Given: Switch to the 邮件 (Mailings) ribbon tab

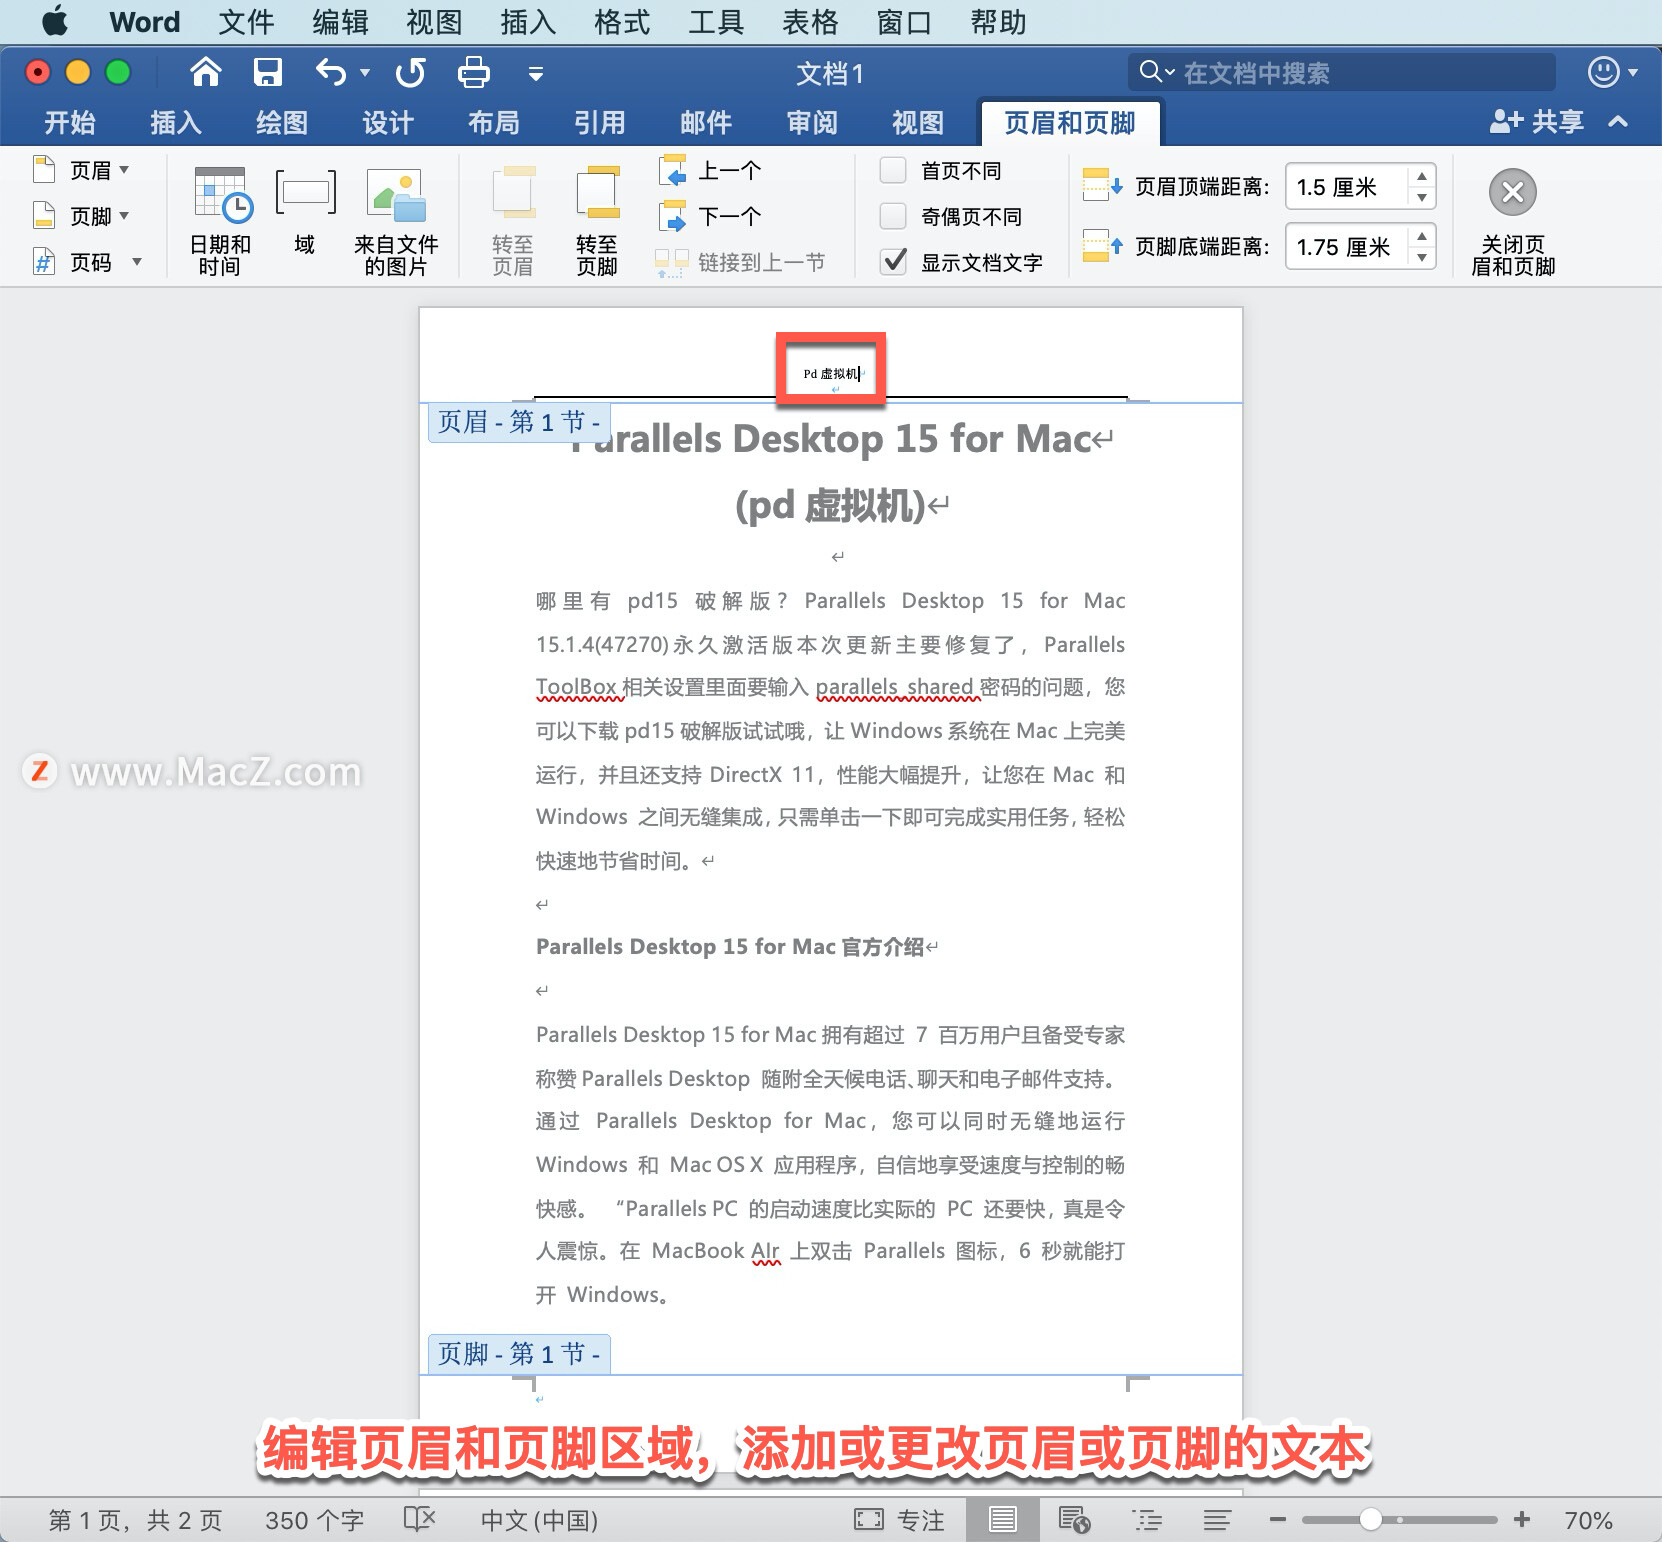Looking at the screenshot, I should [x=706, y=123].
